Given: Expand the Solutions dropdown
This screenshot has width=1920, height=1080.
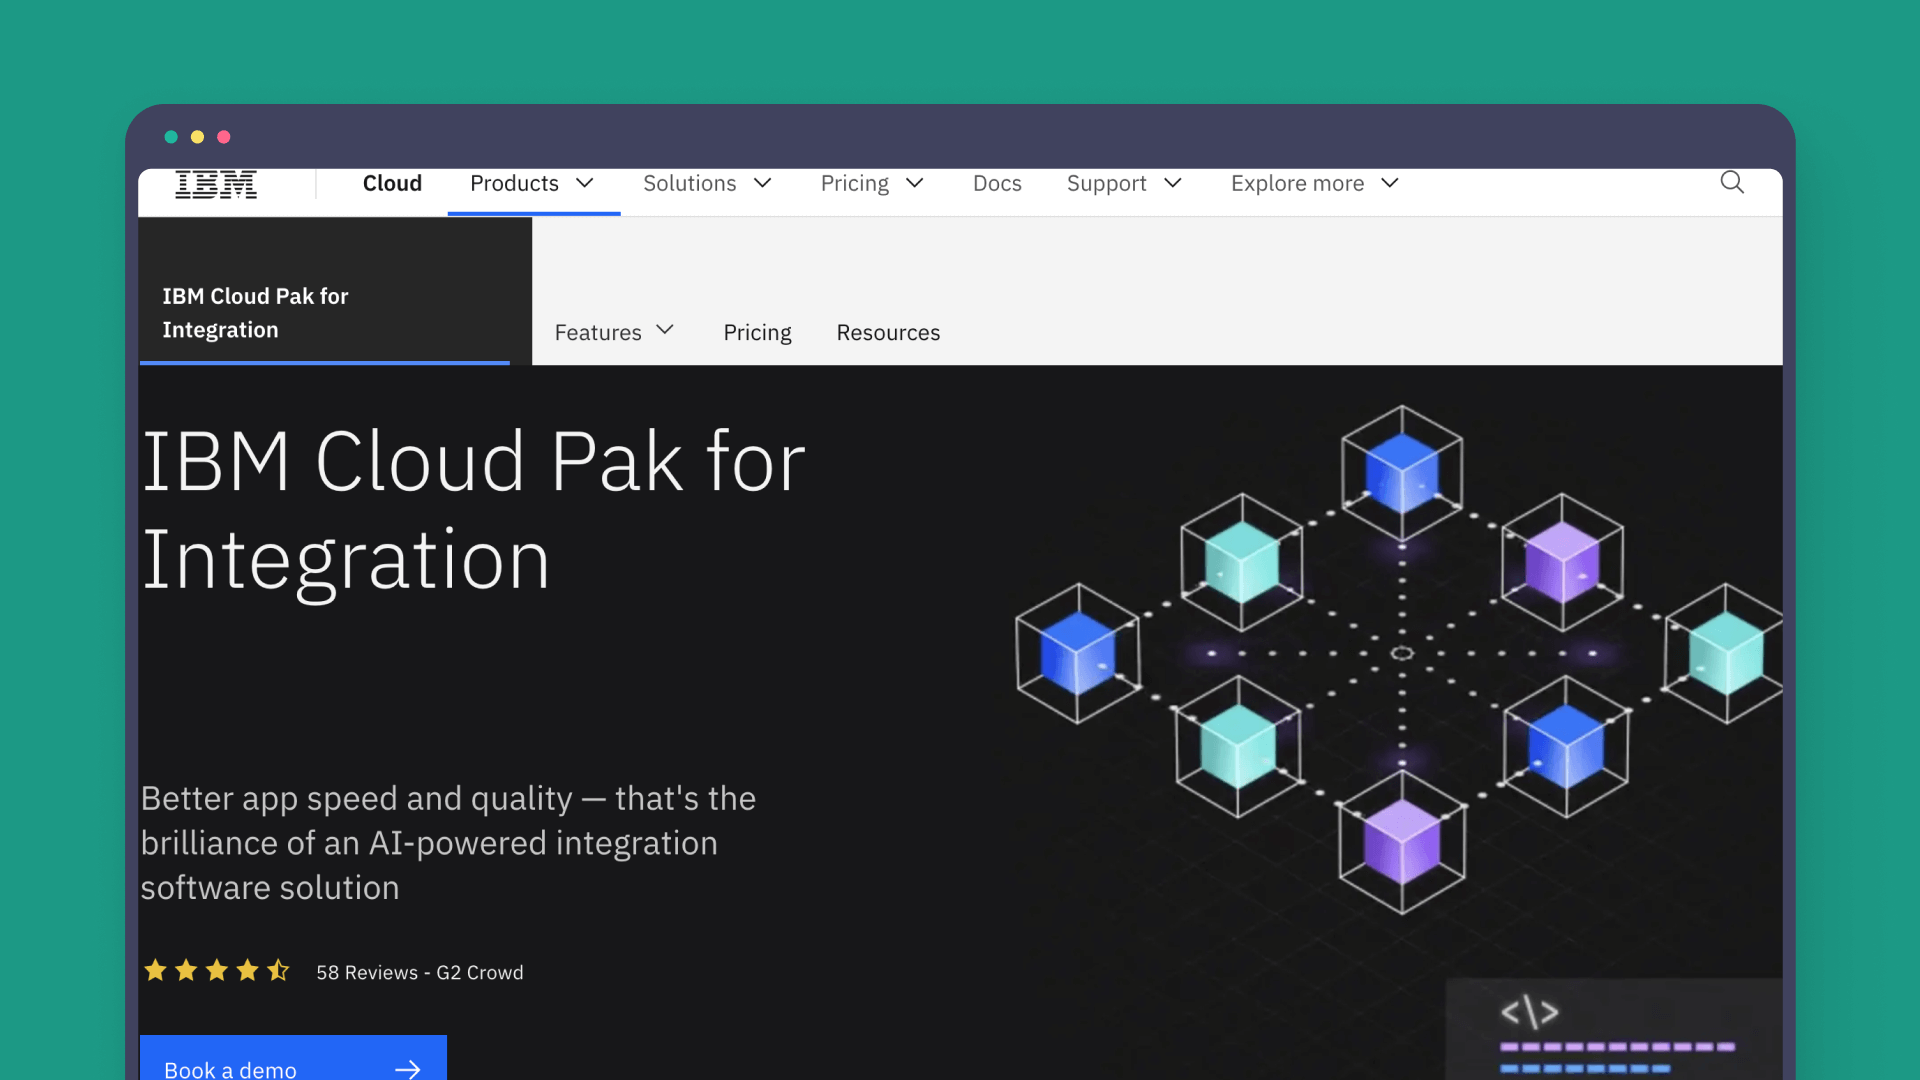Looking at the screenshot, I should pyautogui.click(x=707, y=184).
